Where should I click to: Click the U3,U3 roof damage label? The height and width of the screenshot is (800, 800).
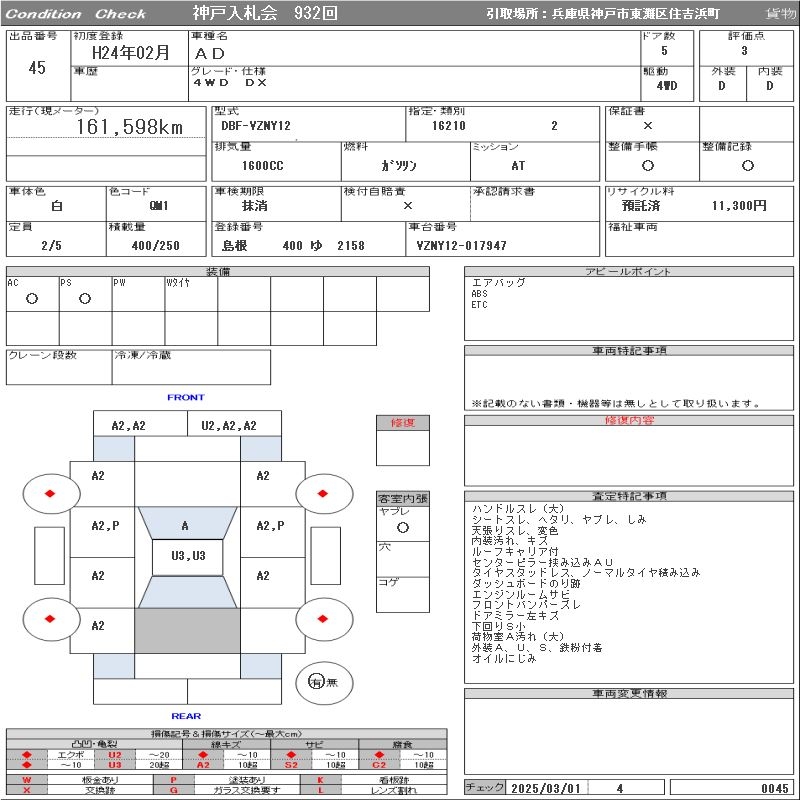188,556
